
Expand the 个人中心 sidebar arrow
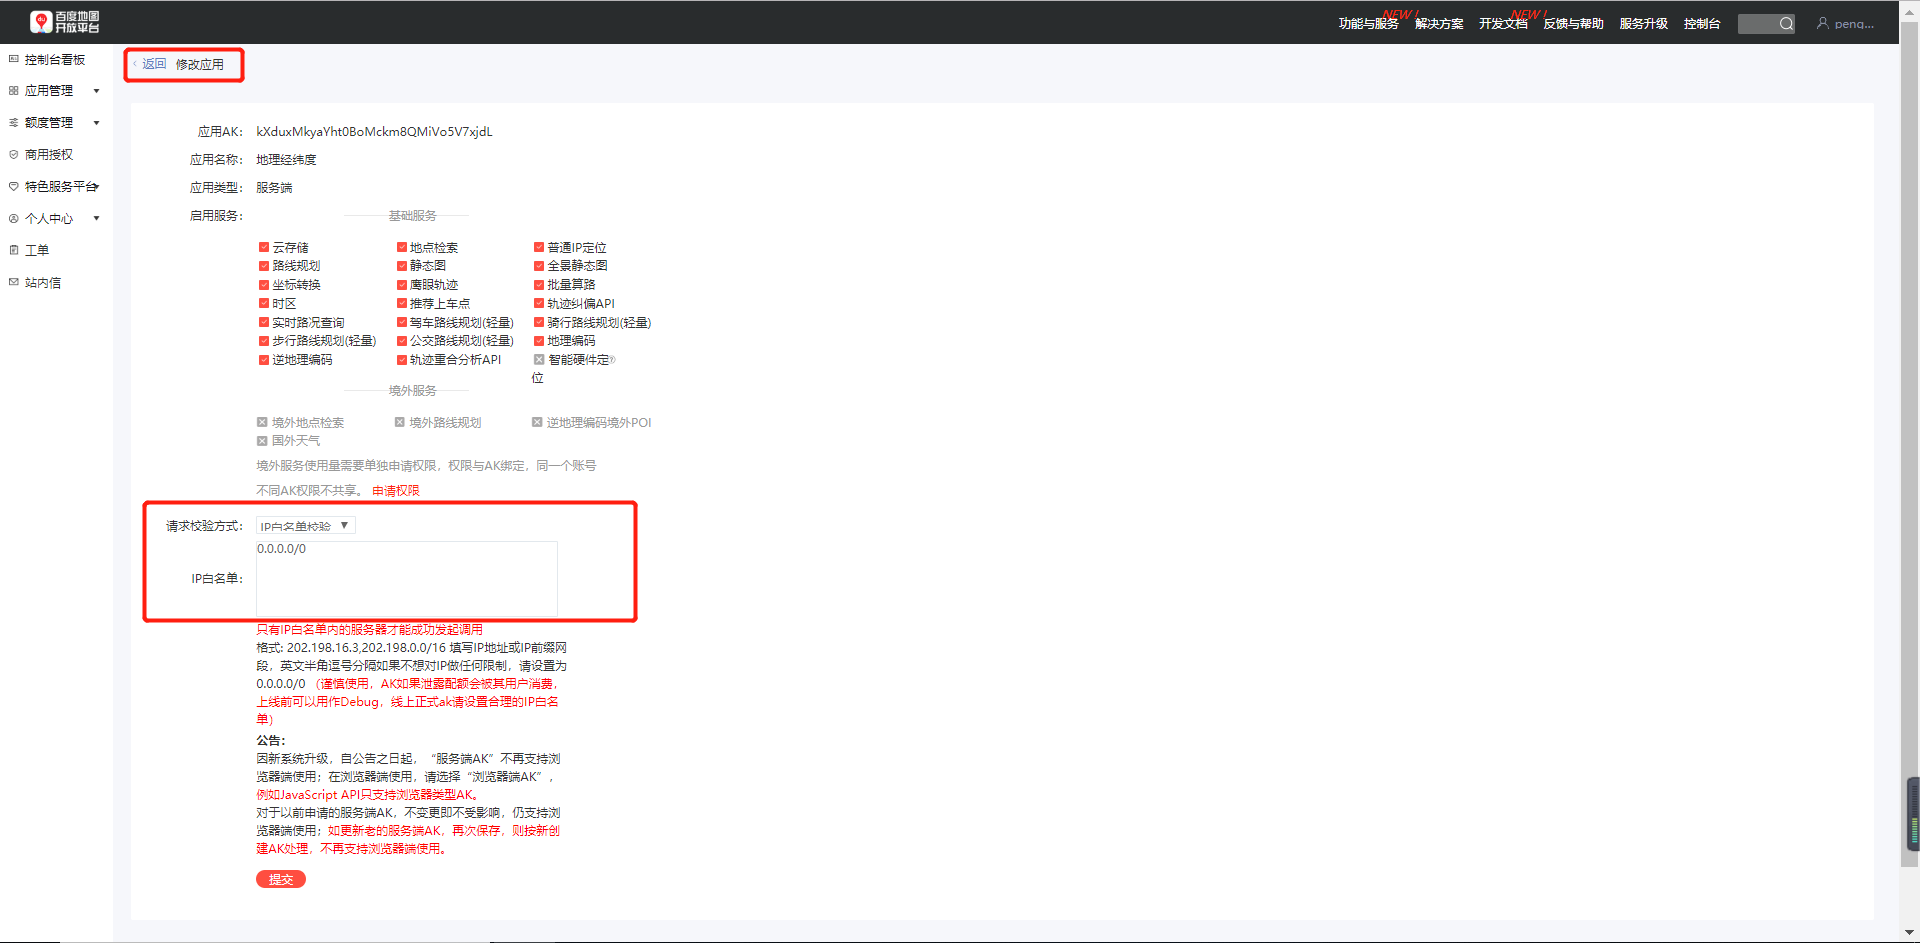pos(97,219)
